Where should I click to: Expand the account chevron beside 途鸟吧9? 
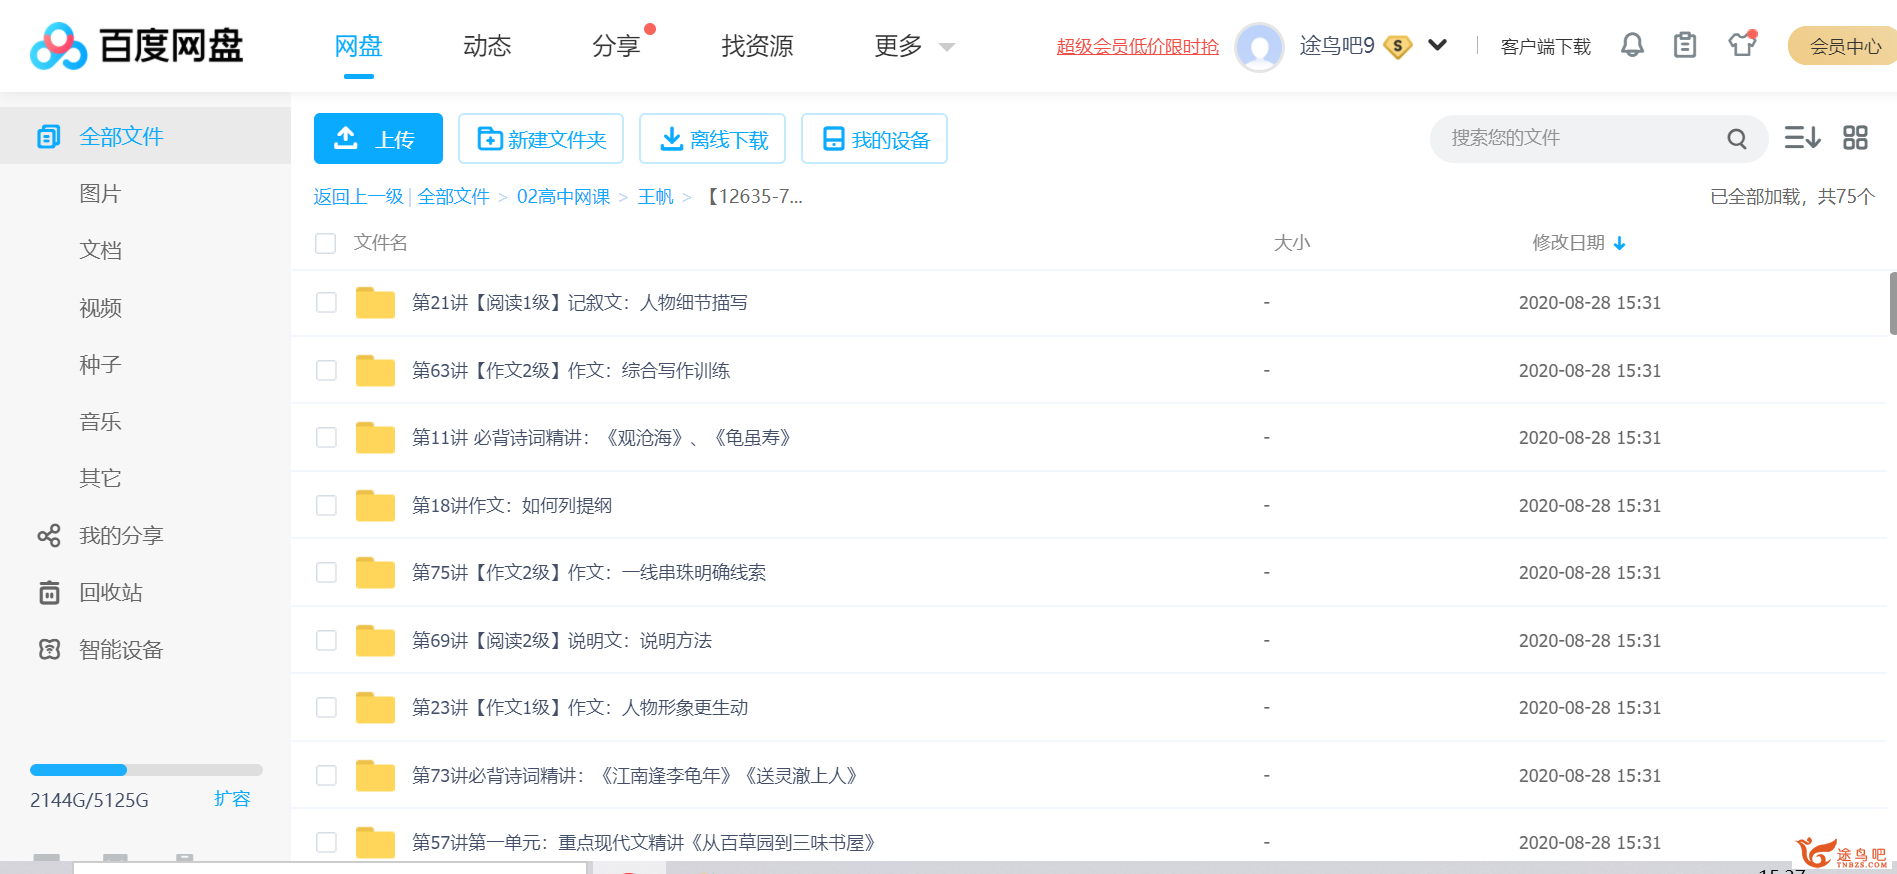click(1437, 45)
